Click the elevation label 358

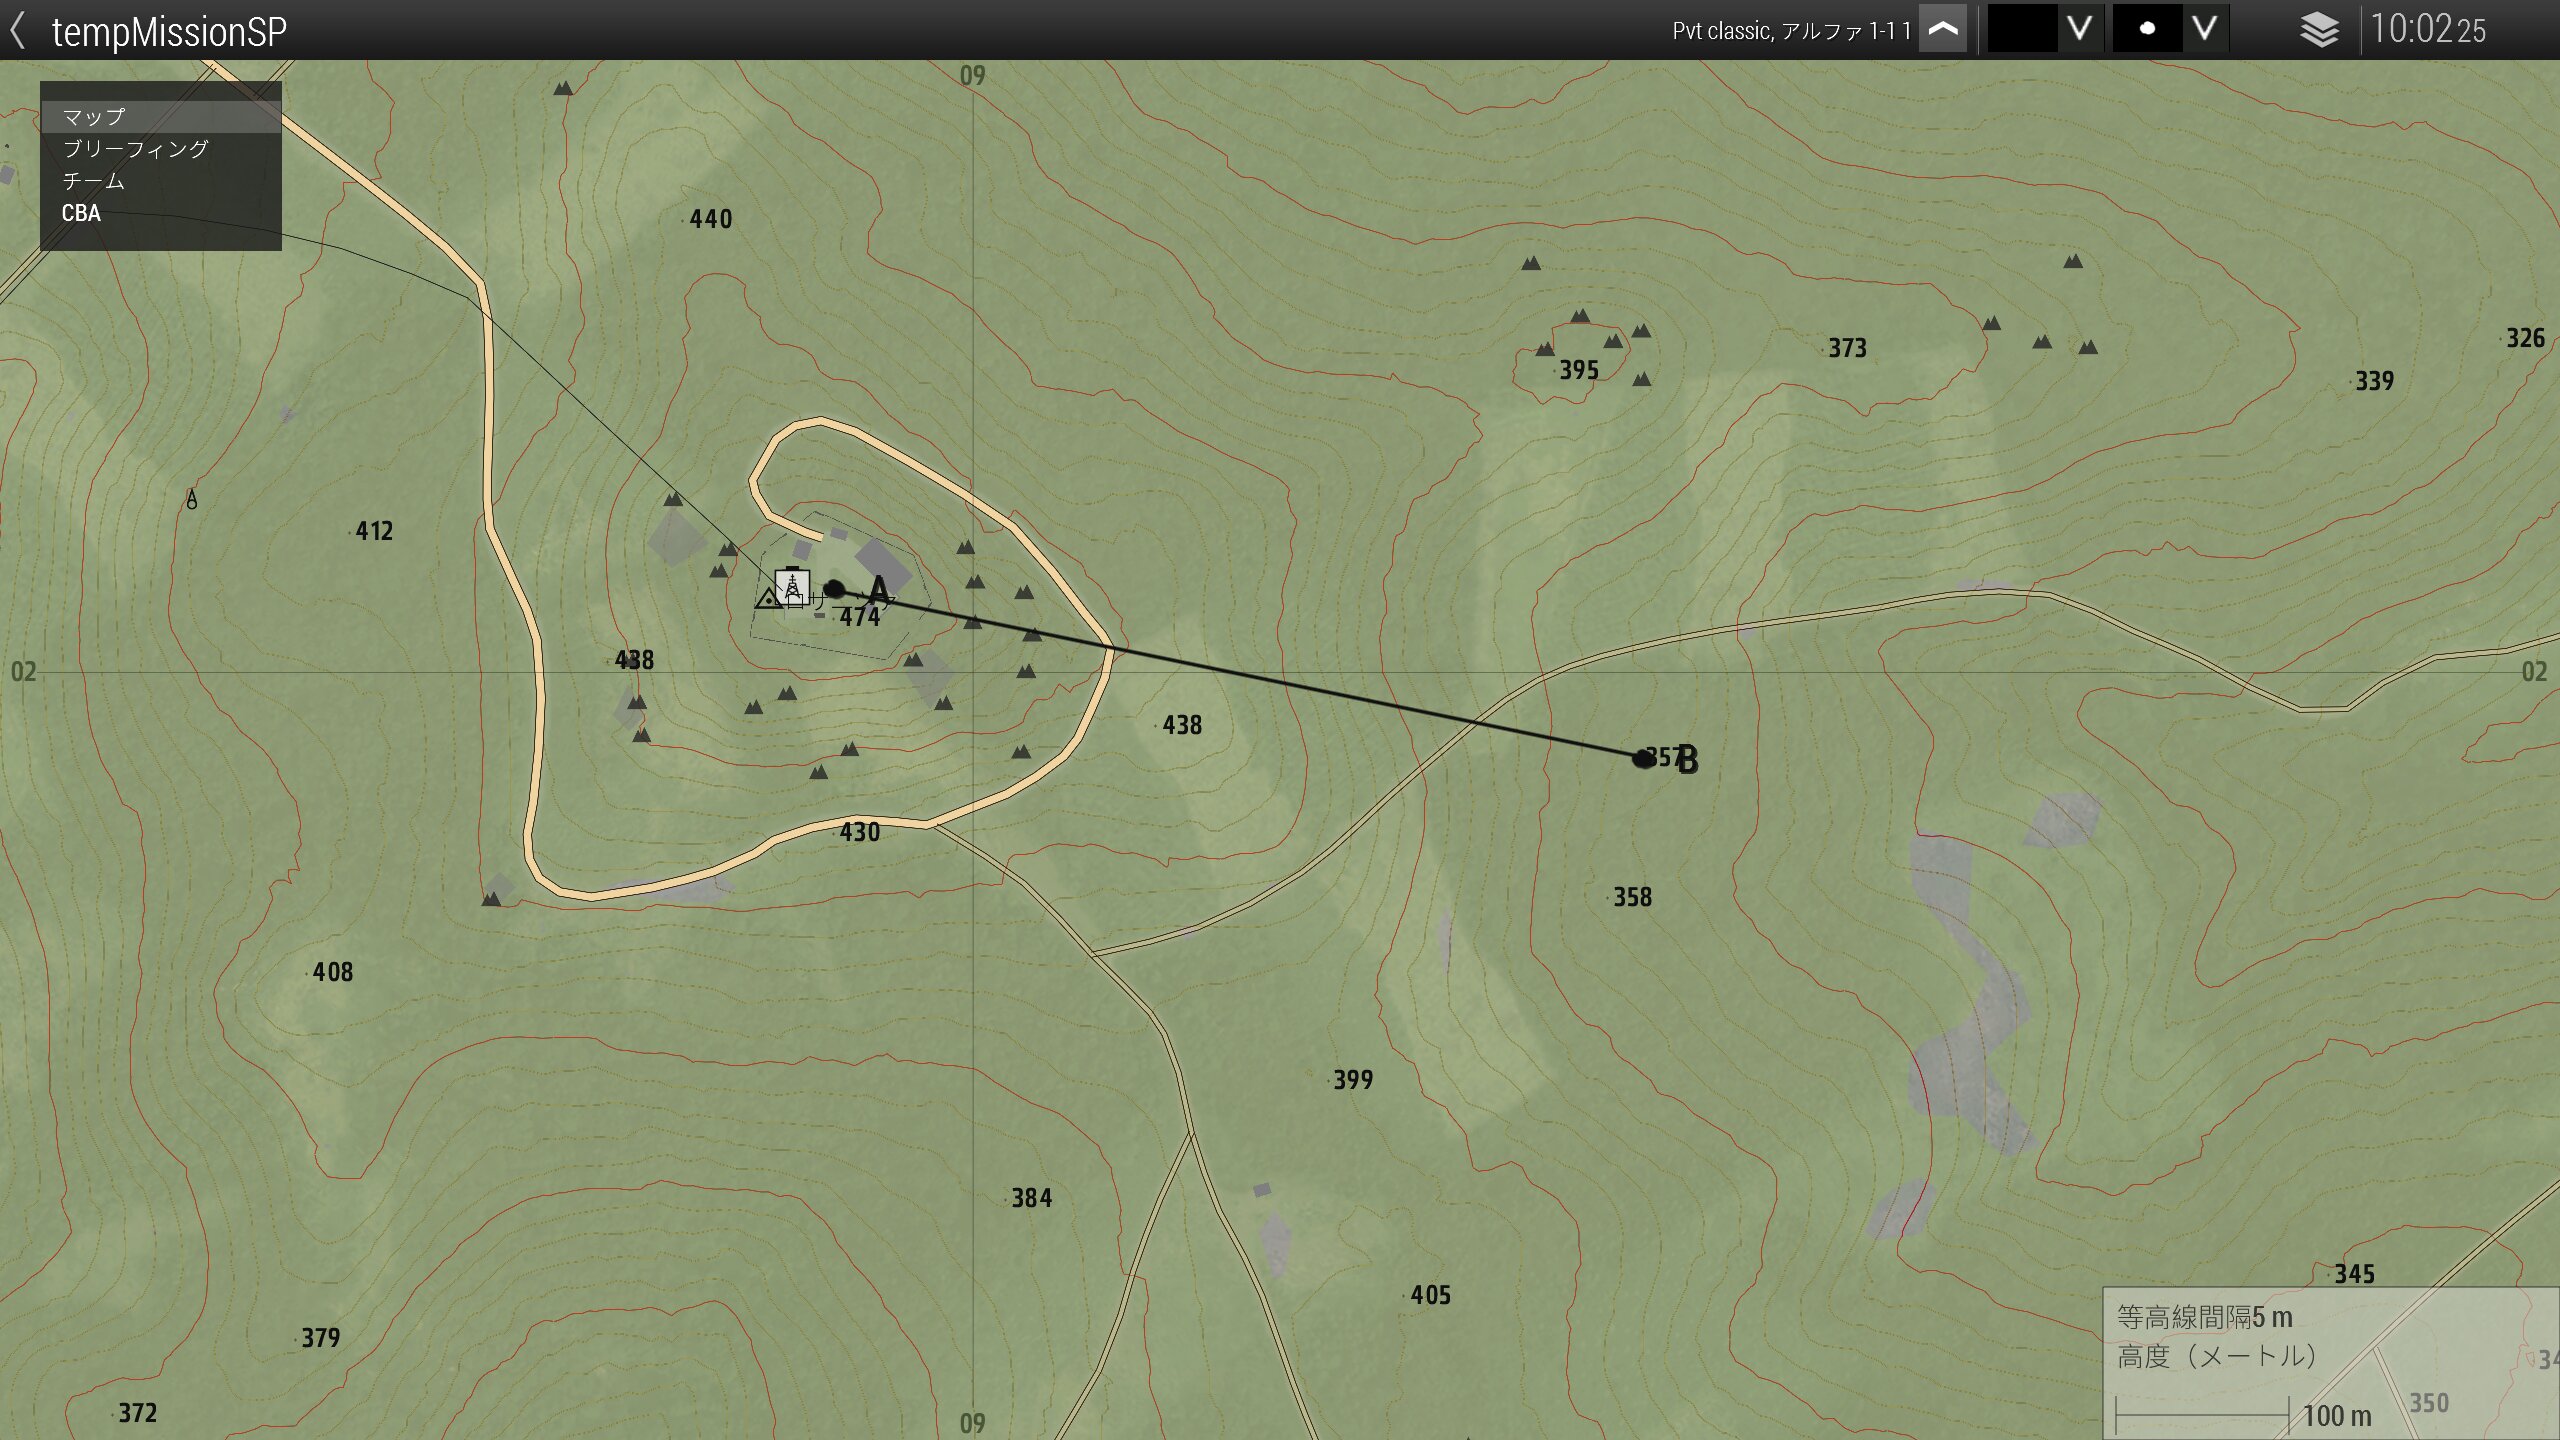click(1633, 897)
